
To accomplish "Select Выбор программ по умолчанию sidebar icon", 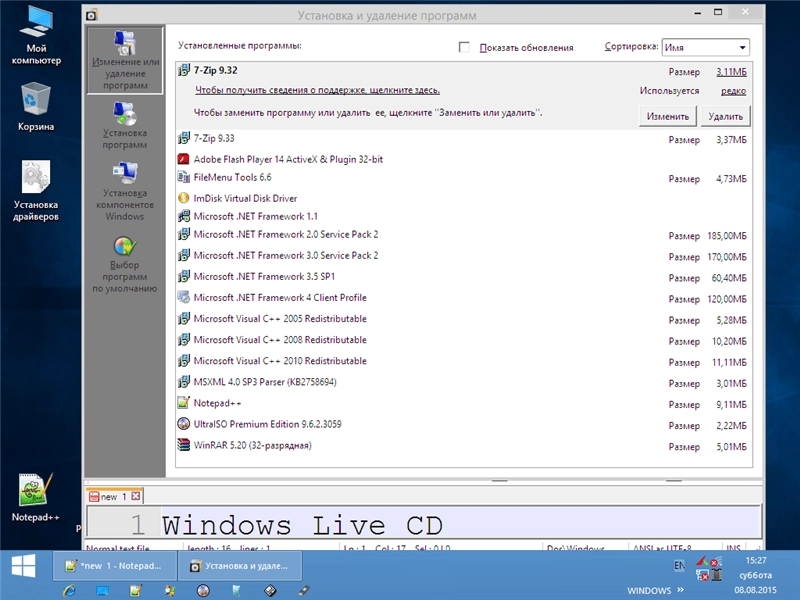I will [124, 265].
